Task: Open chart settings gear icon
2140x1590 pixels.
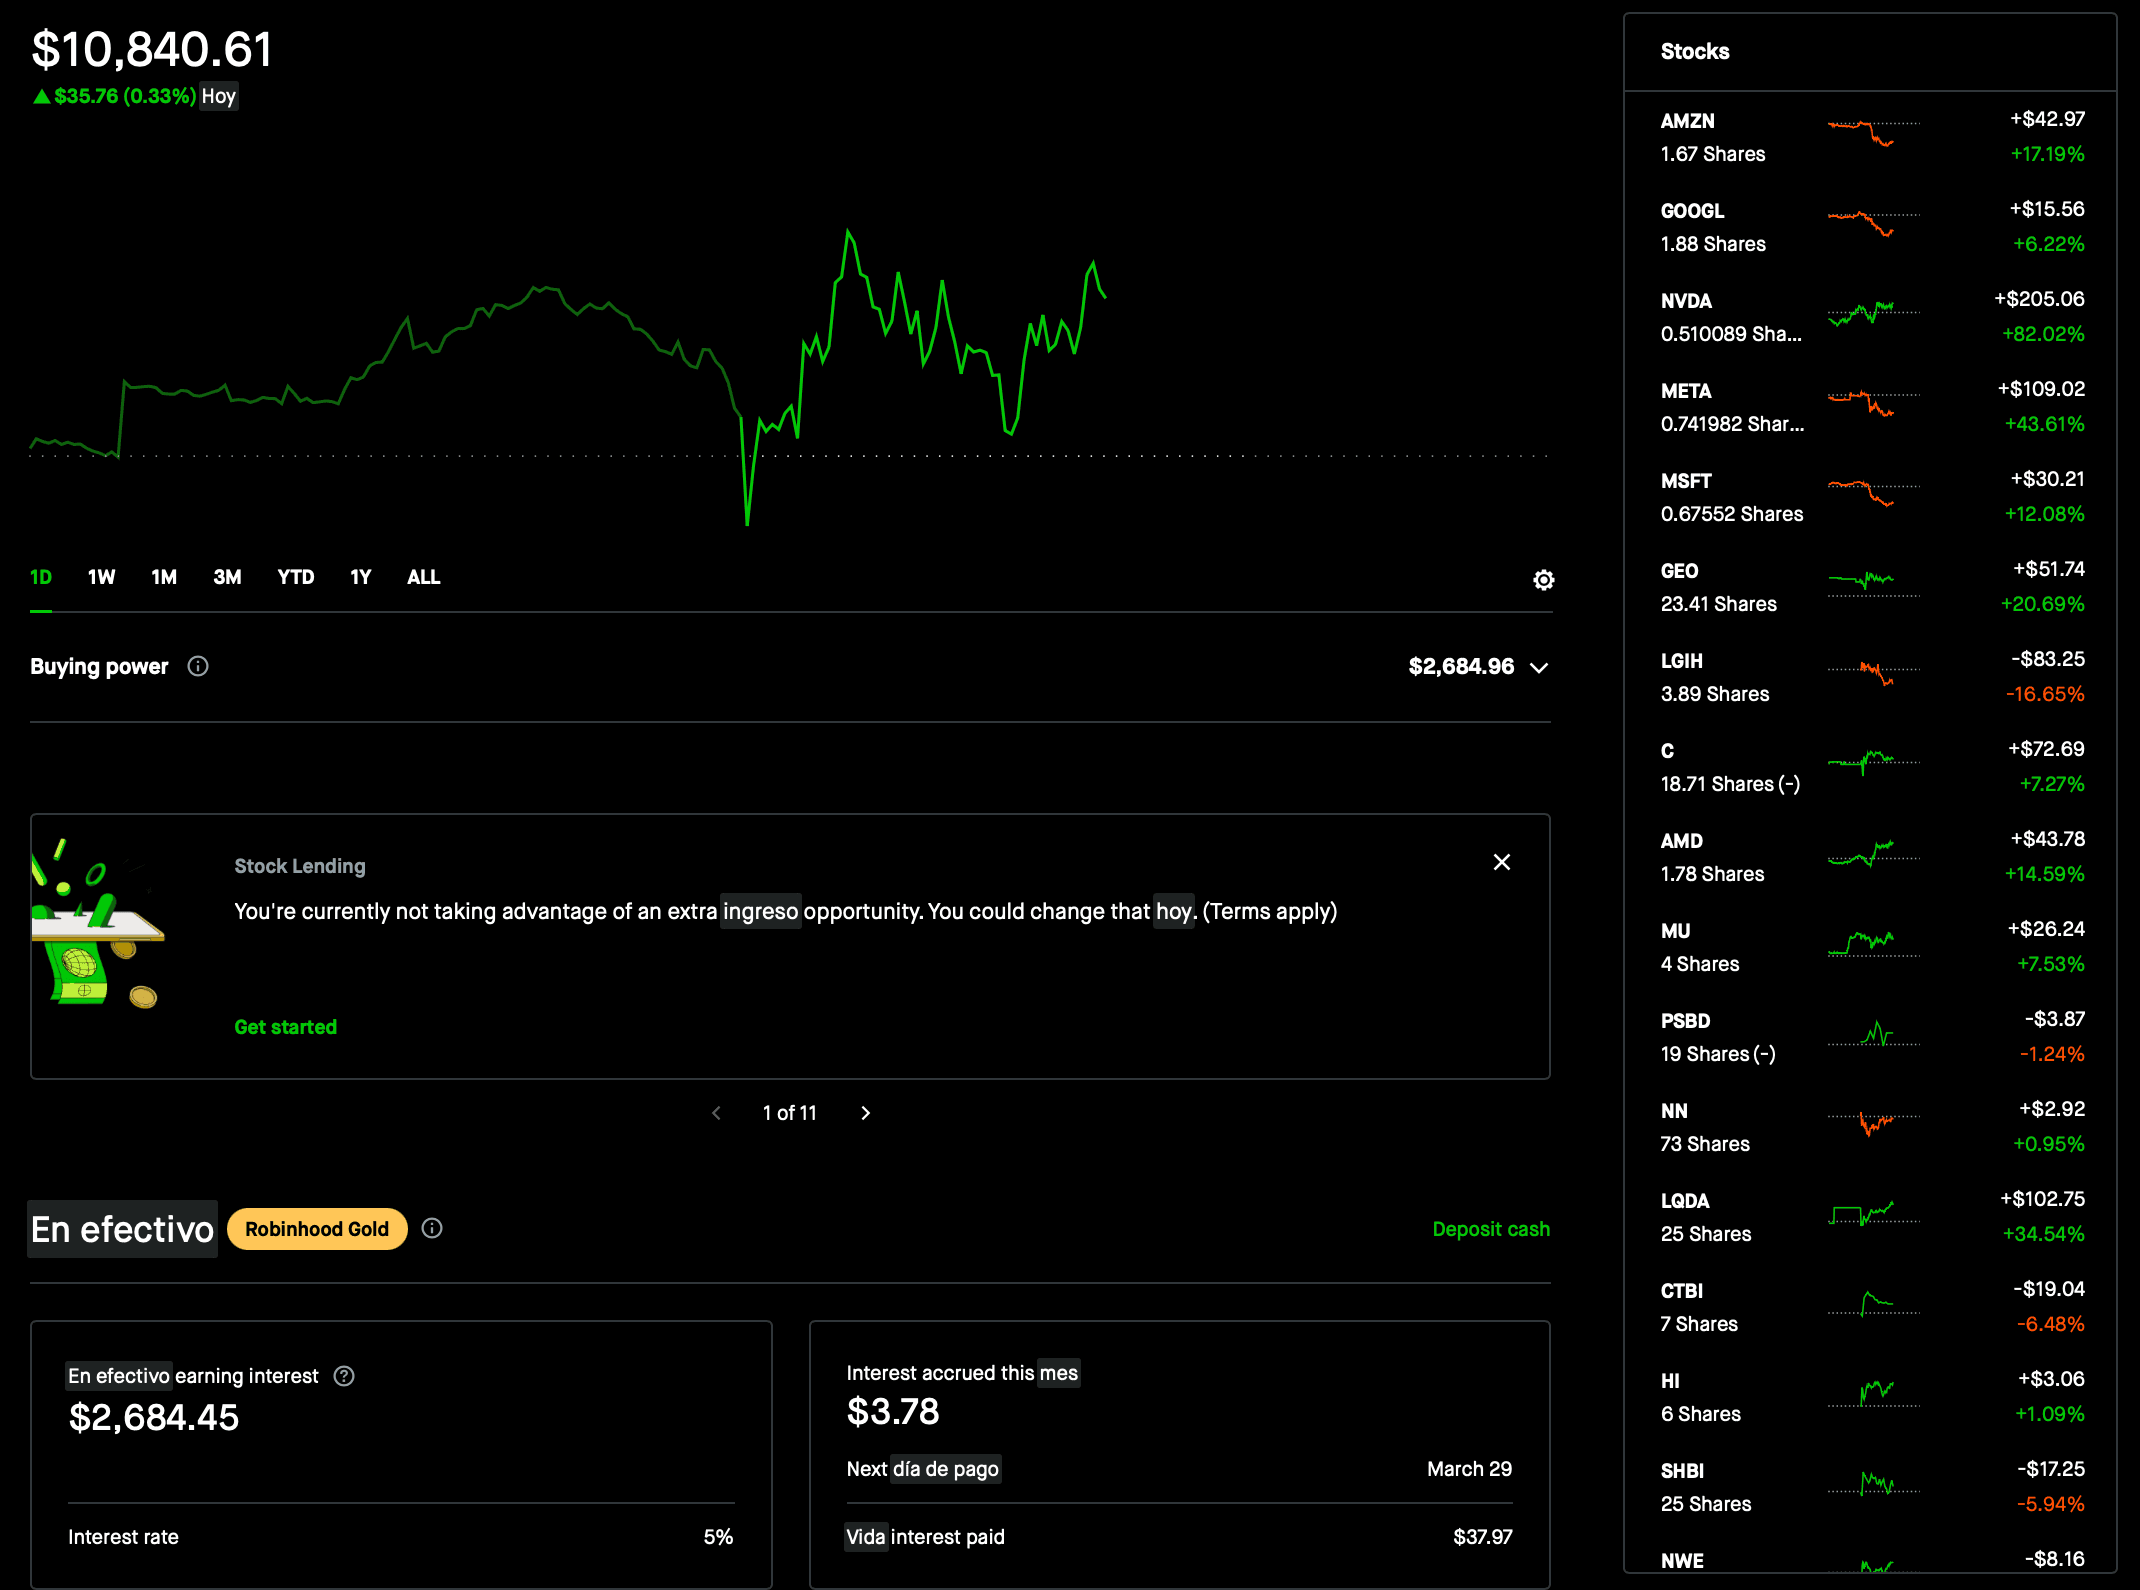Action: pyautogui.click(x=1543, y=580)
